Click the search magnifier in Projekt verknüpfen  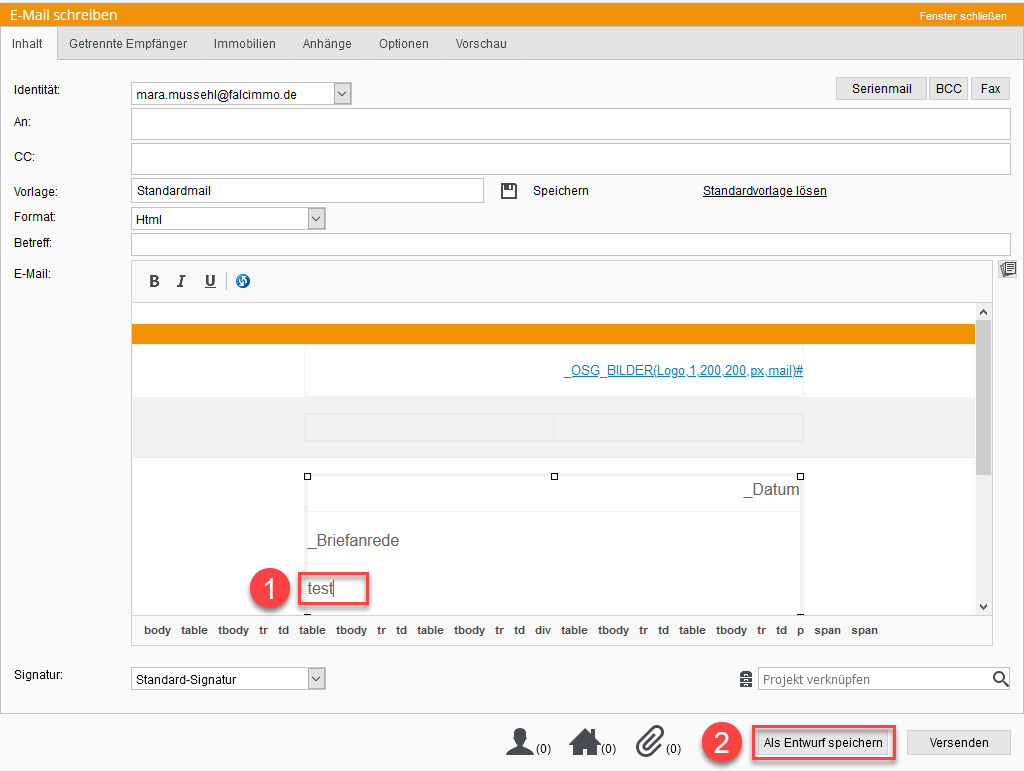1000,679
